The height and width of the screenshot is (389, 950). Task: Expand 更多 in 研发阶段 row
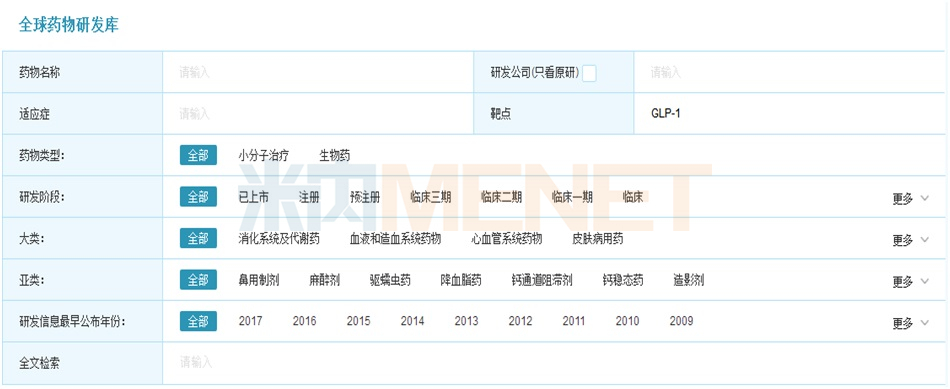(910, 199)
